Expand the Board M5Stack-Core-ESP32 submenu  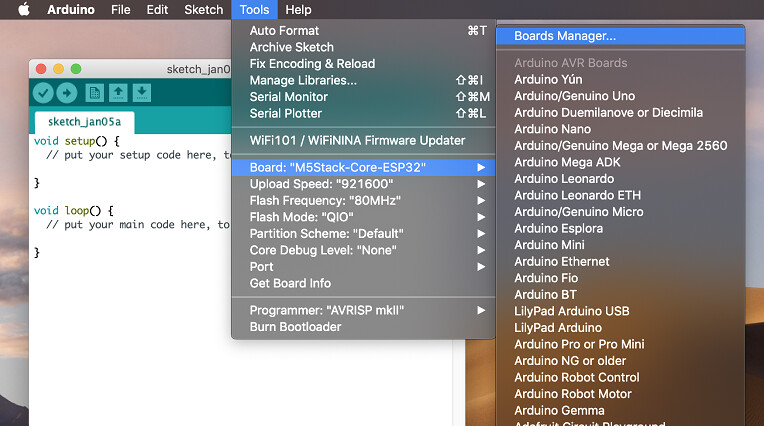[x=363, y=168]
